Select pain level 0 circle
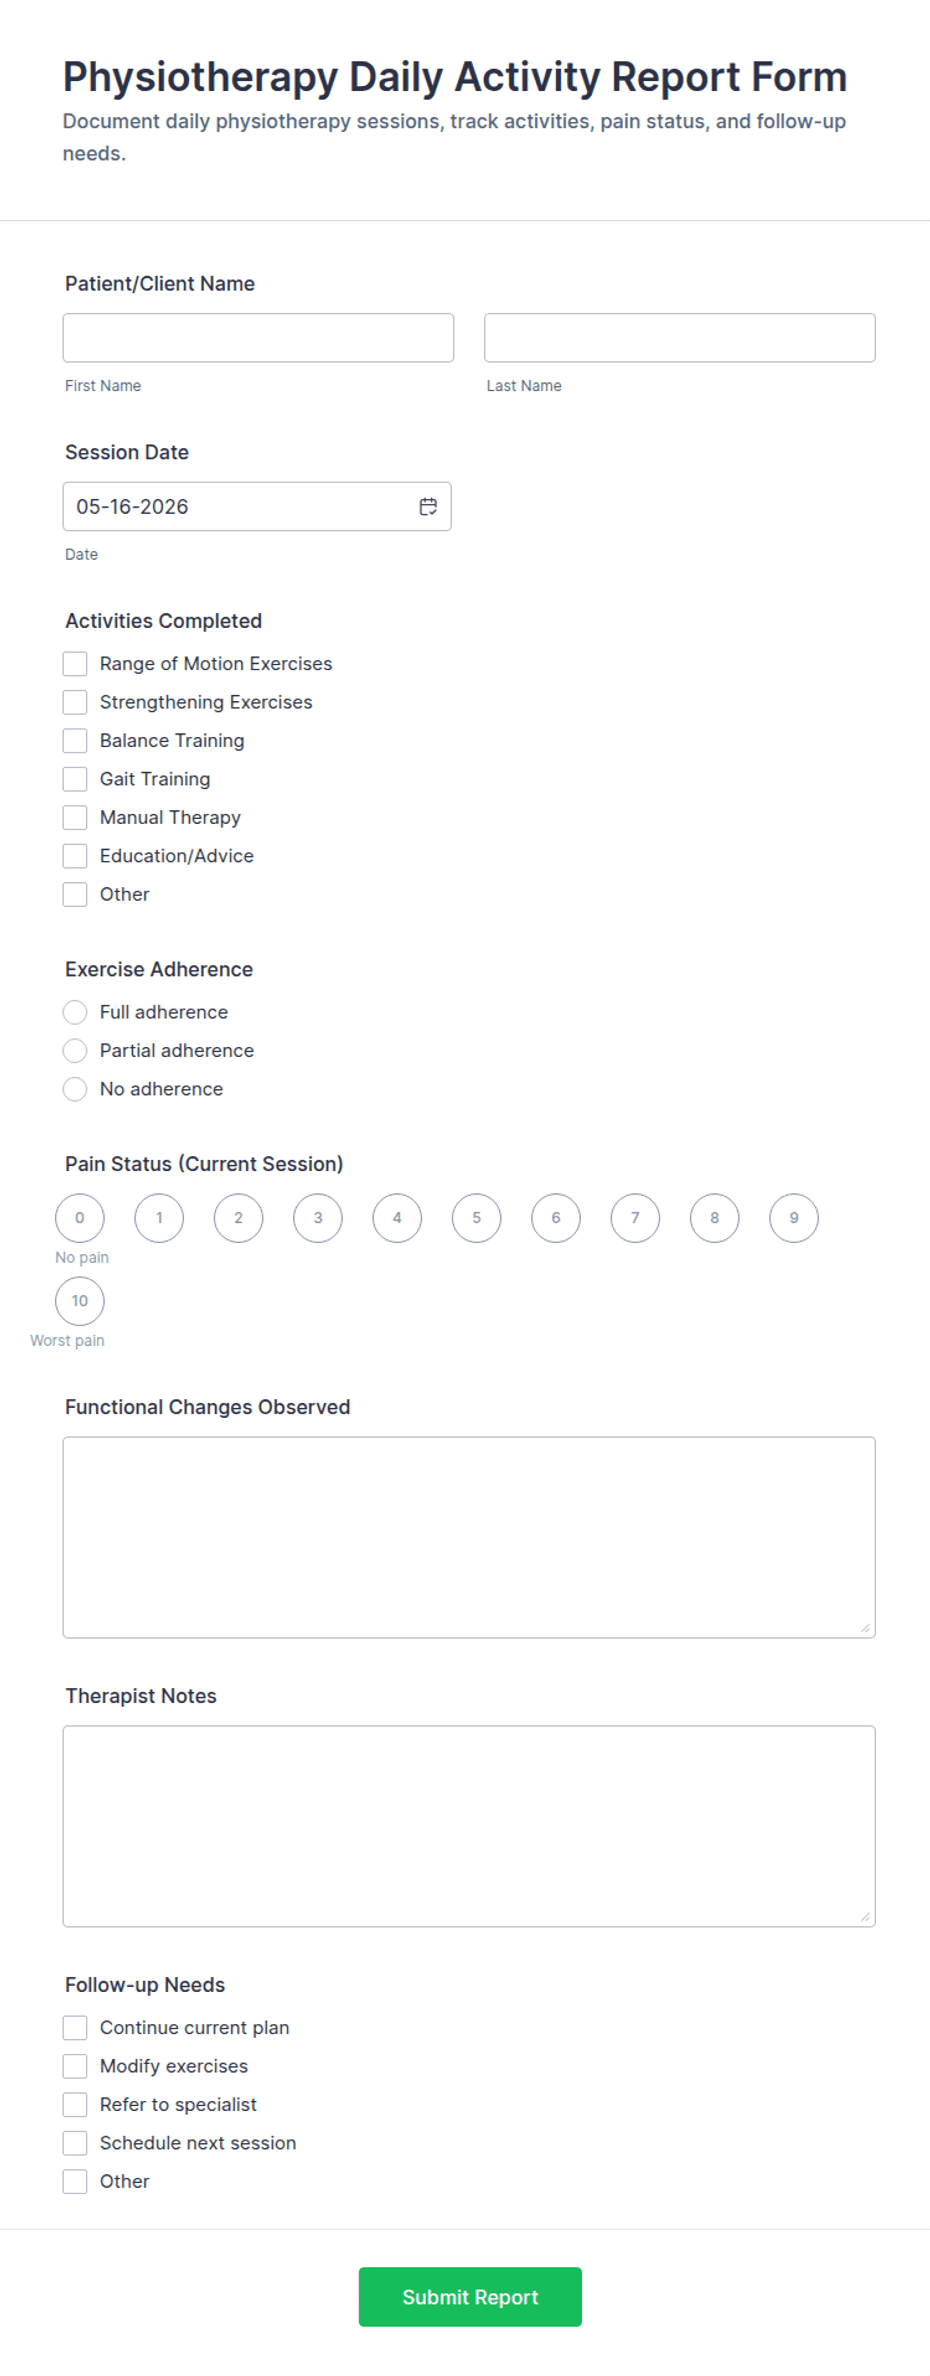The image size is (930, 2376). (80, 1218)
